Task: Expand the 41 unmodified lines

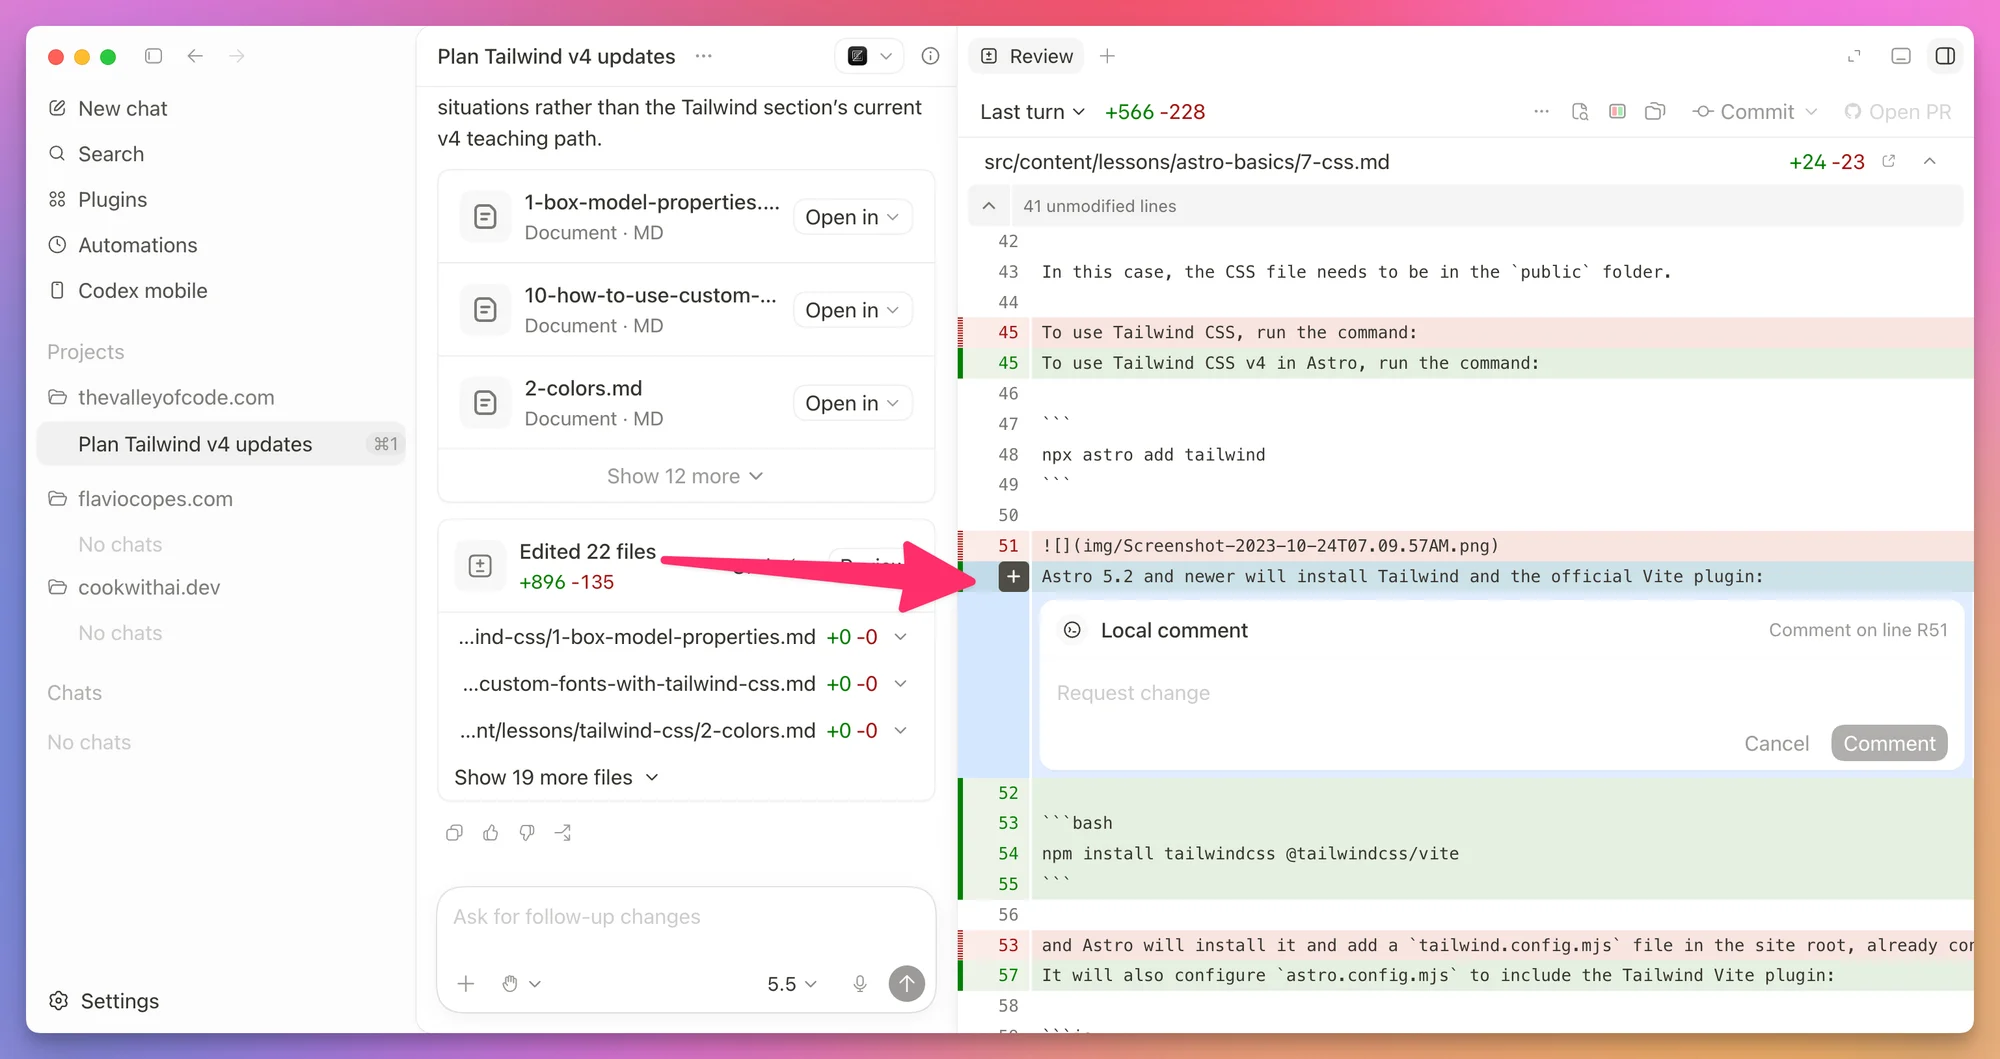Action: tap(989, 206)
